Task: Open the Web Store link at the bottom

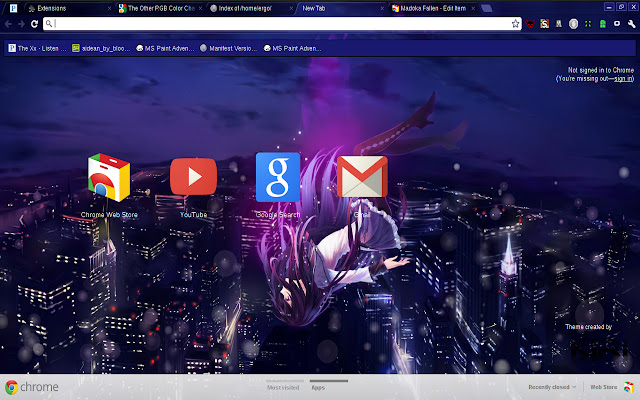Action: [612, 387]
